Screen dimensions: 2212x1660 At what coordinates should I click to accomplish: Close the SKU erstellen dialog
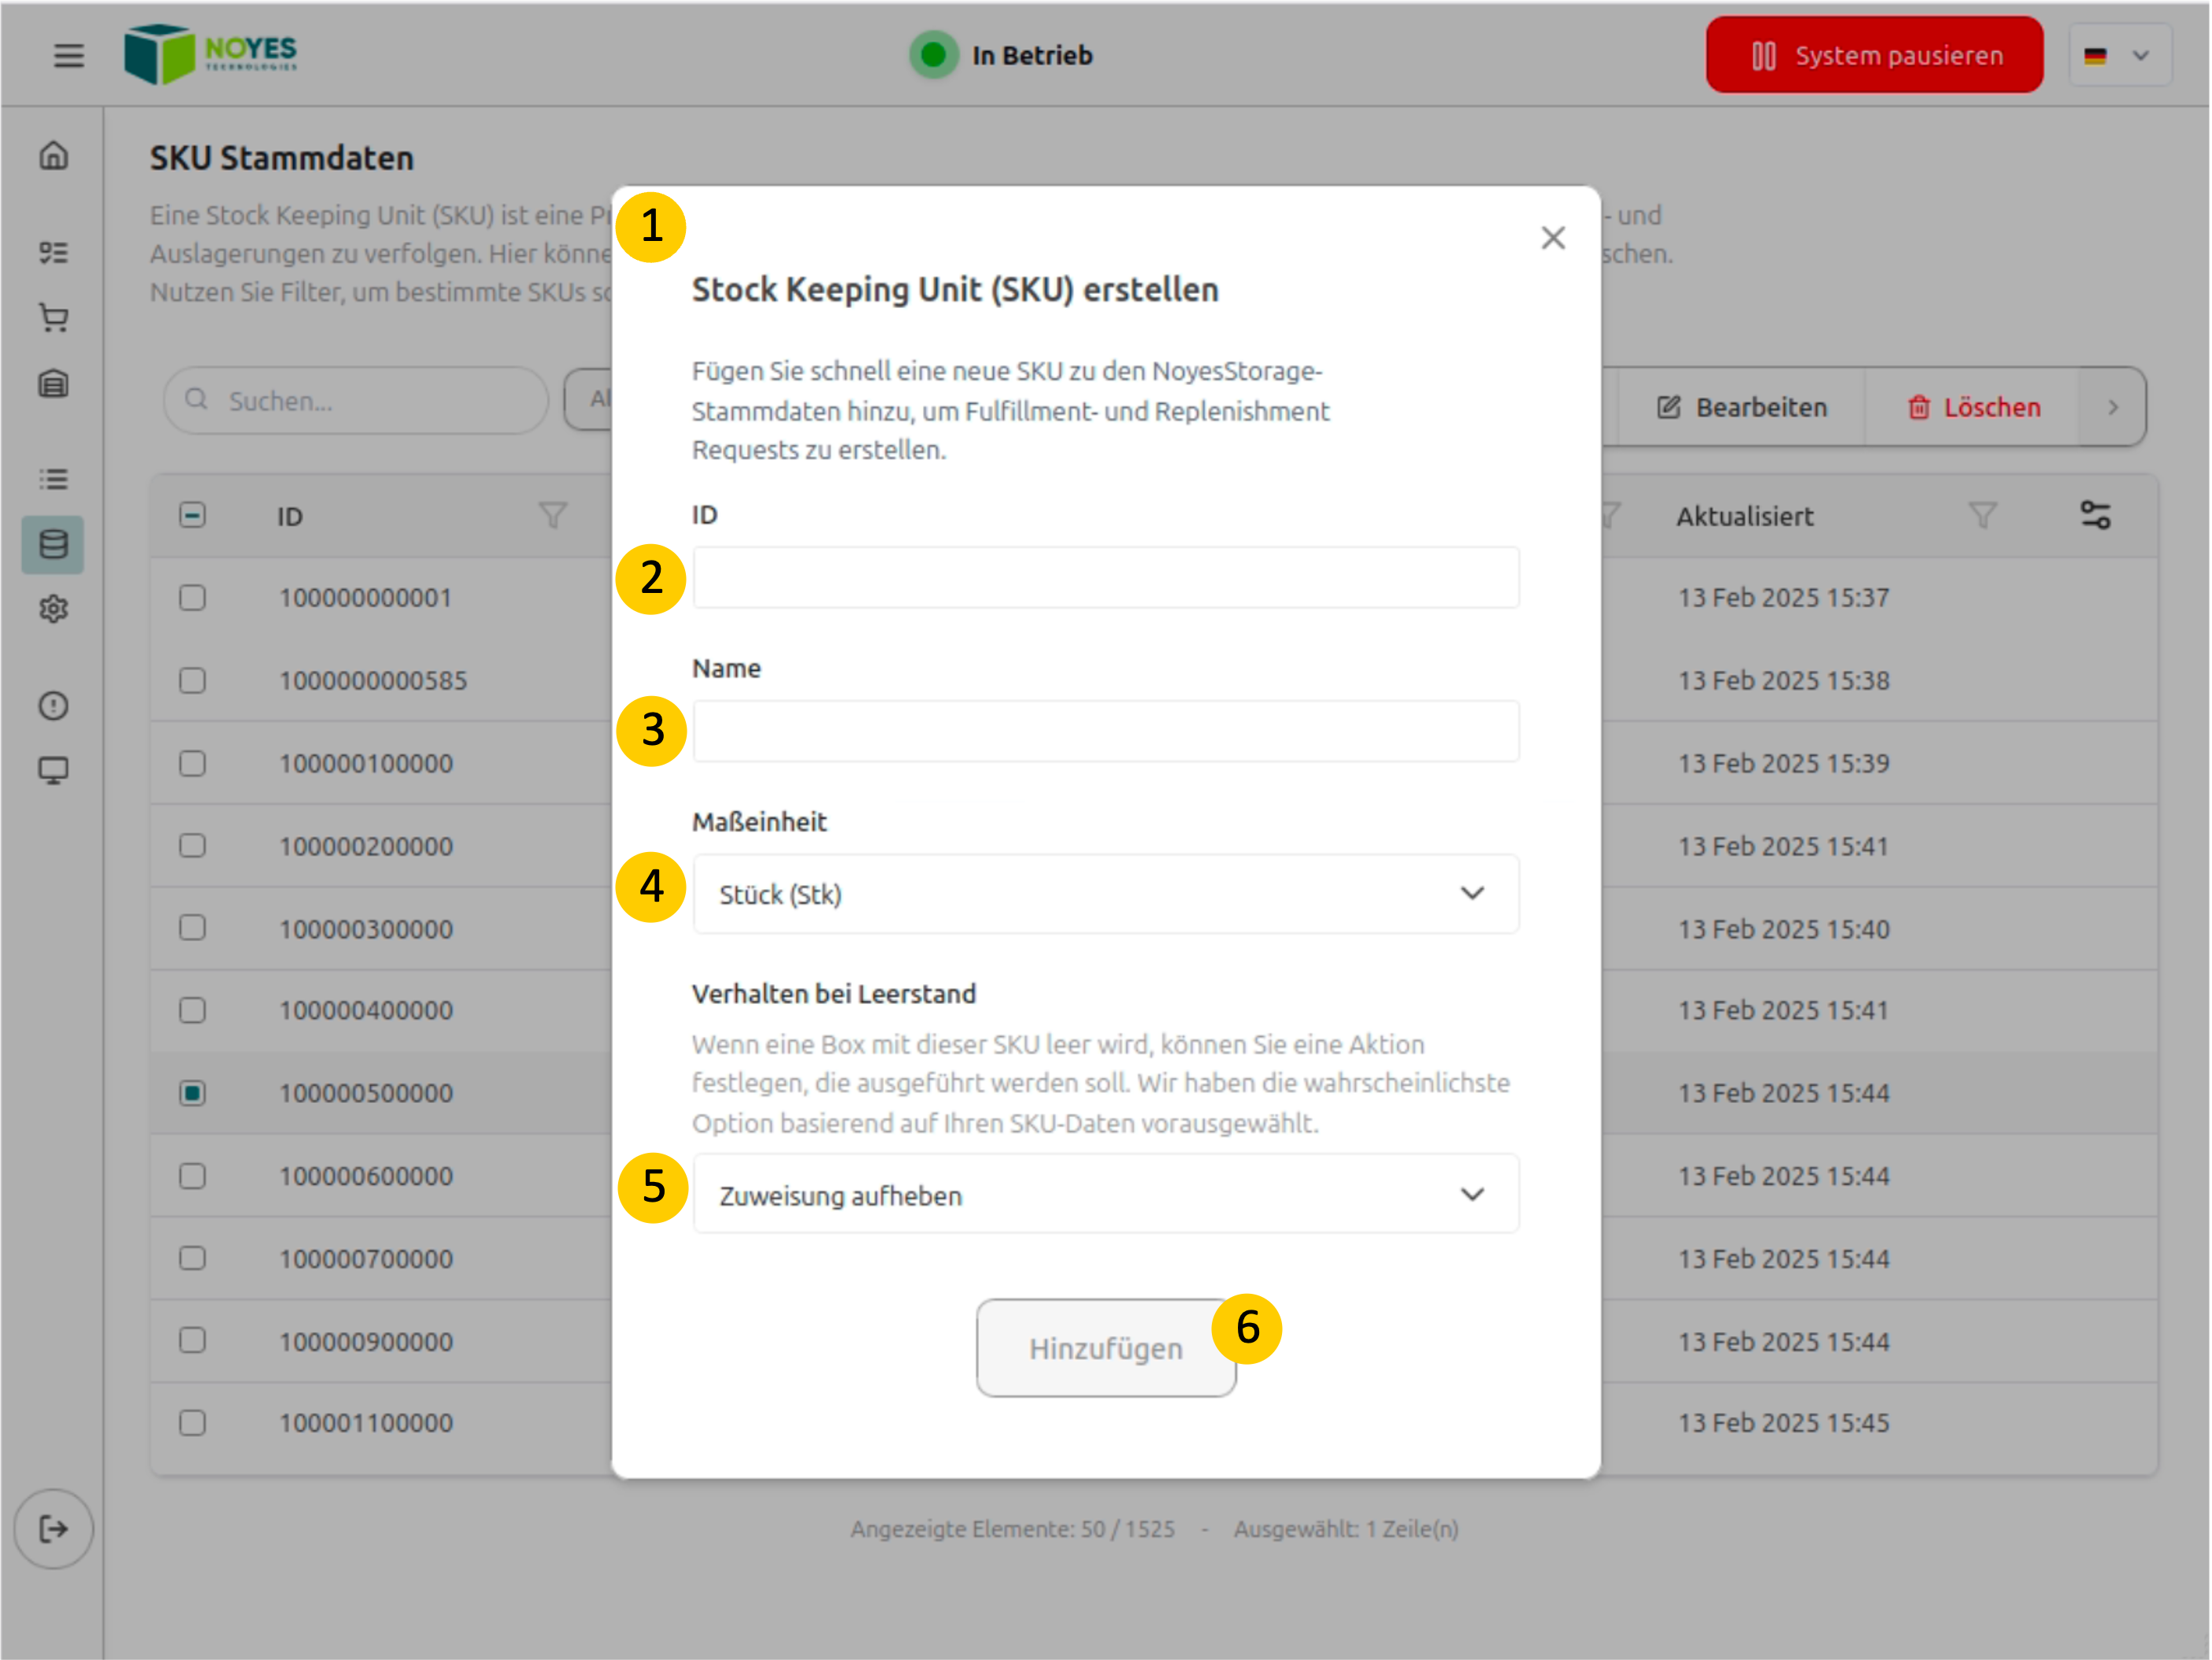(x=1553, y=238)
